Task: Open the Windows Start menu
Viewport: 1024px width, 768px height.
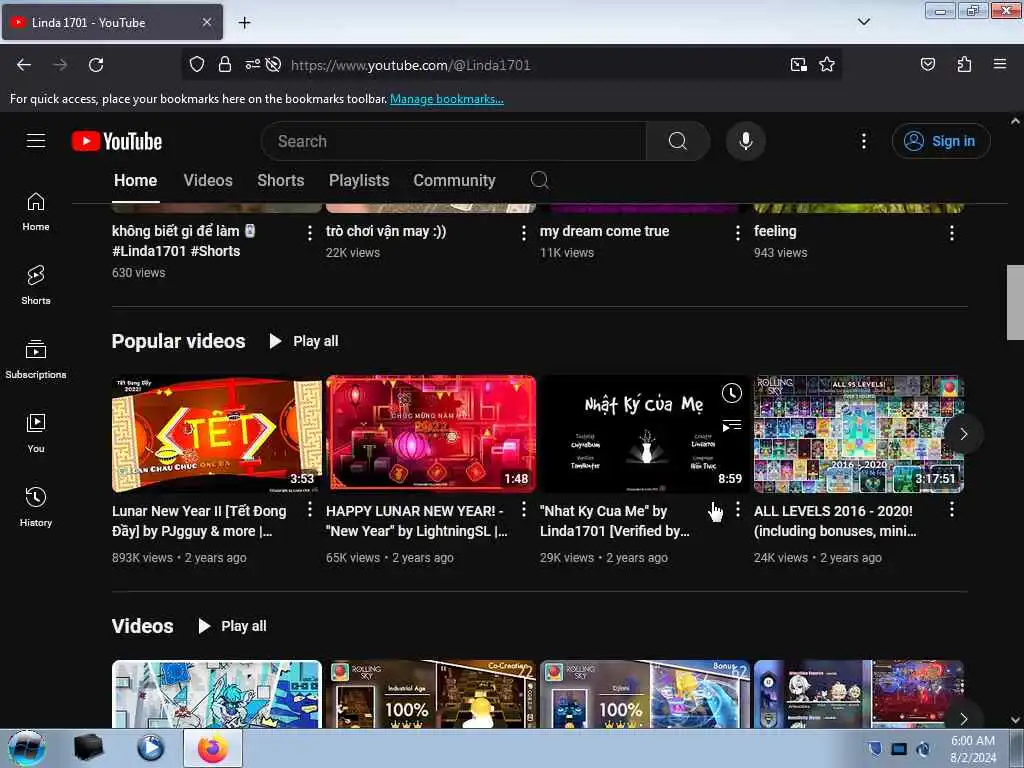Action: click(x=27, y=748)
